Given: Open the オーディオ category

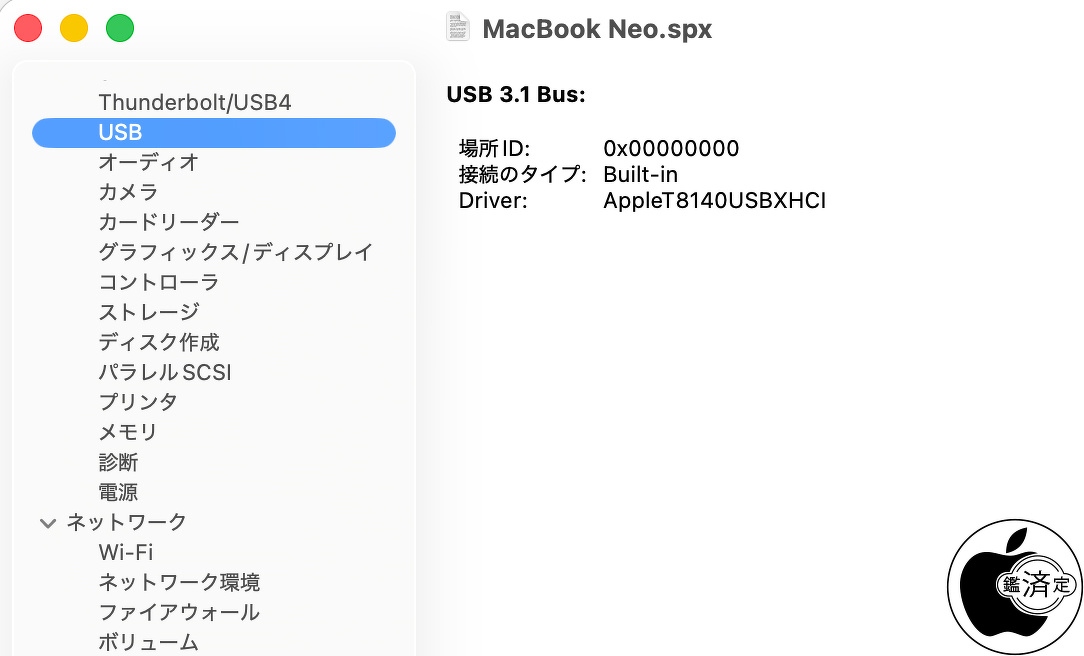Looking at the screenshot, I should 148,162.
